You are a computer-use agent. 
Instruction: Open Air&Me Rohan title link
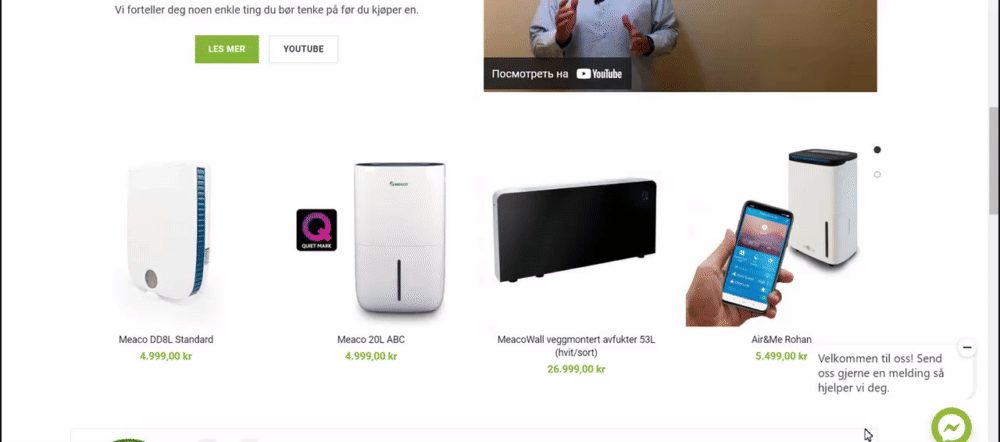781,339
